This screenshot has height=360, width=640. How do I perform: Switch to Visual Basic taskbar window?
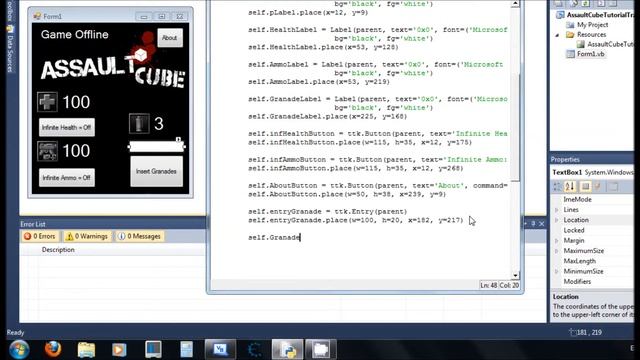coord(220,349)
